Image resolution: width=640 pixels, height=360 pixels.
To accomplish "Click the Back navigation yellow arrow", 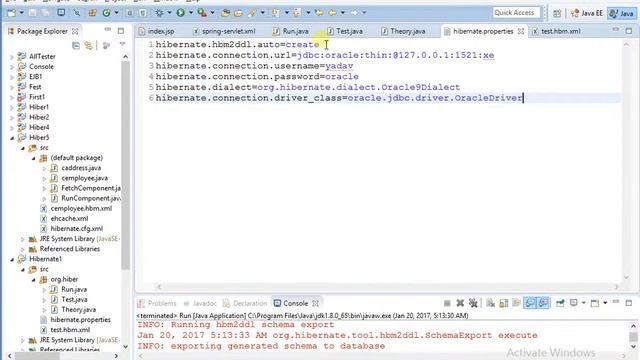I will tap(332, 13).
